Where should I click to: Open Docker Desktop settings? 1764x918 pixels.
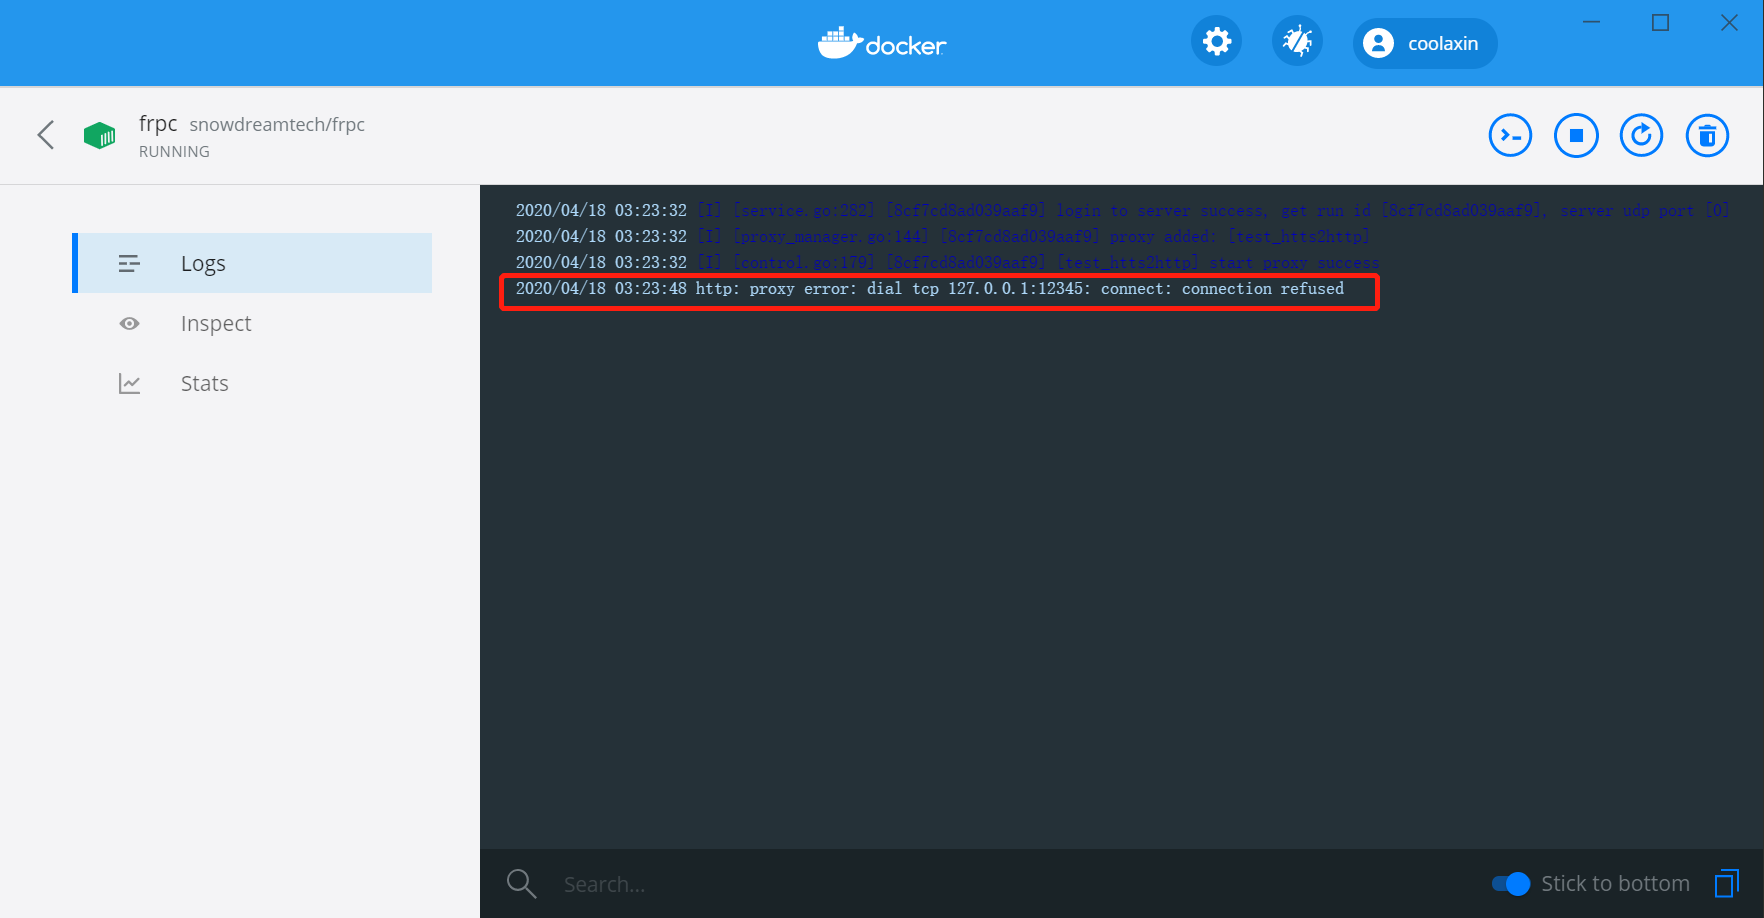(x=1216, y=41)
